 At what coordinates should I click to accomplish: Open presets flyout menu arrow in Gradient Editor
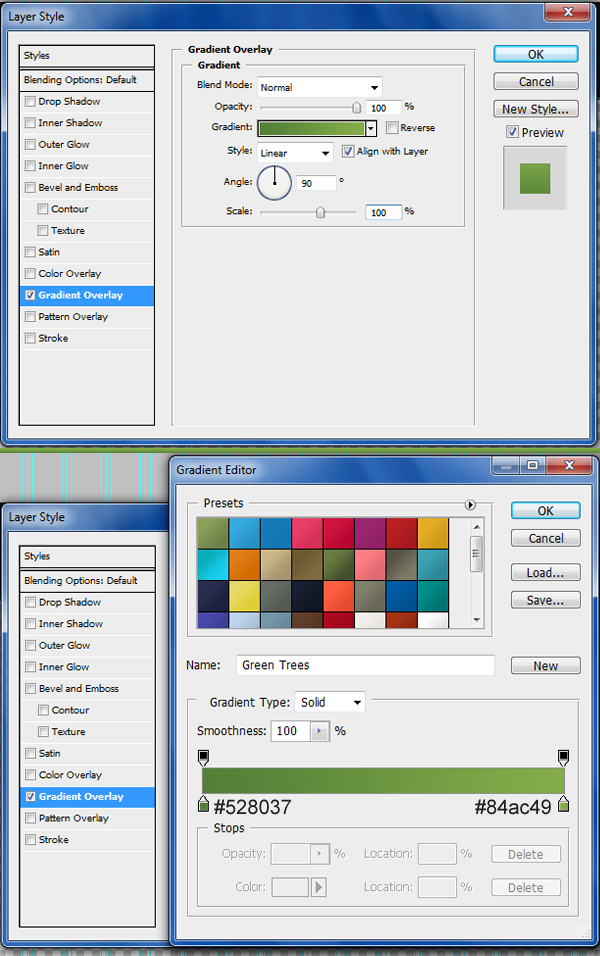tap(470, 504)
